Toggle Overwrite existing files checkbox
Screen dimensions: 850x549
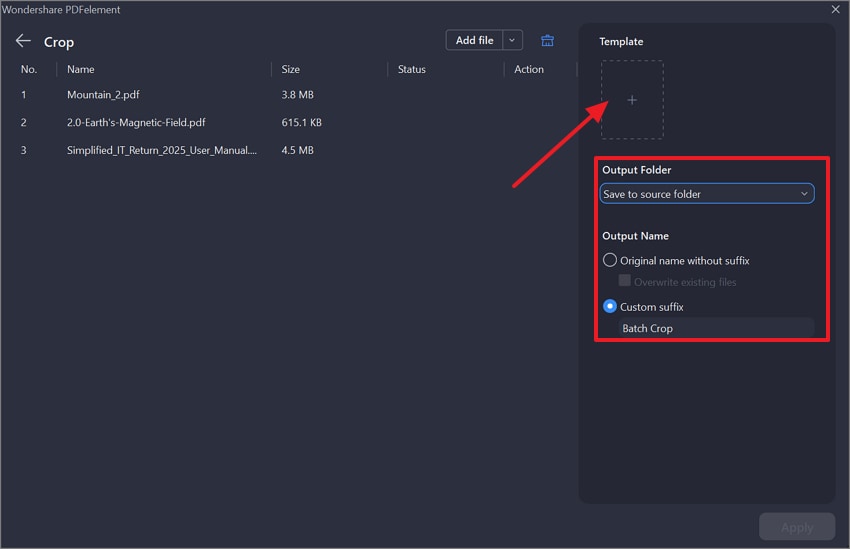(x=624, y=281)
